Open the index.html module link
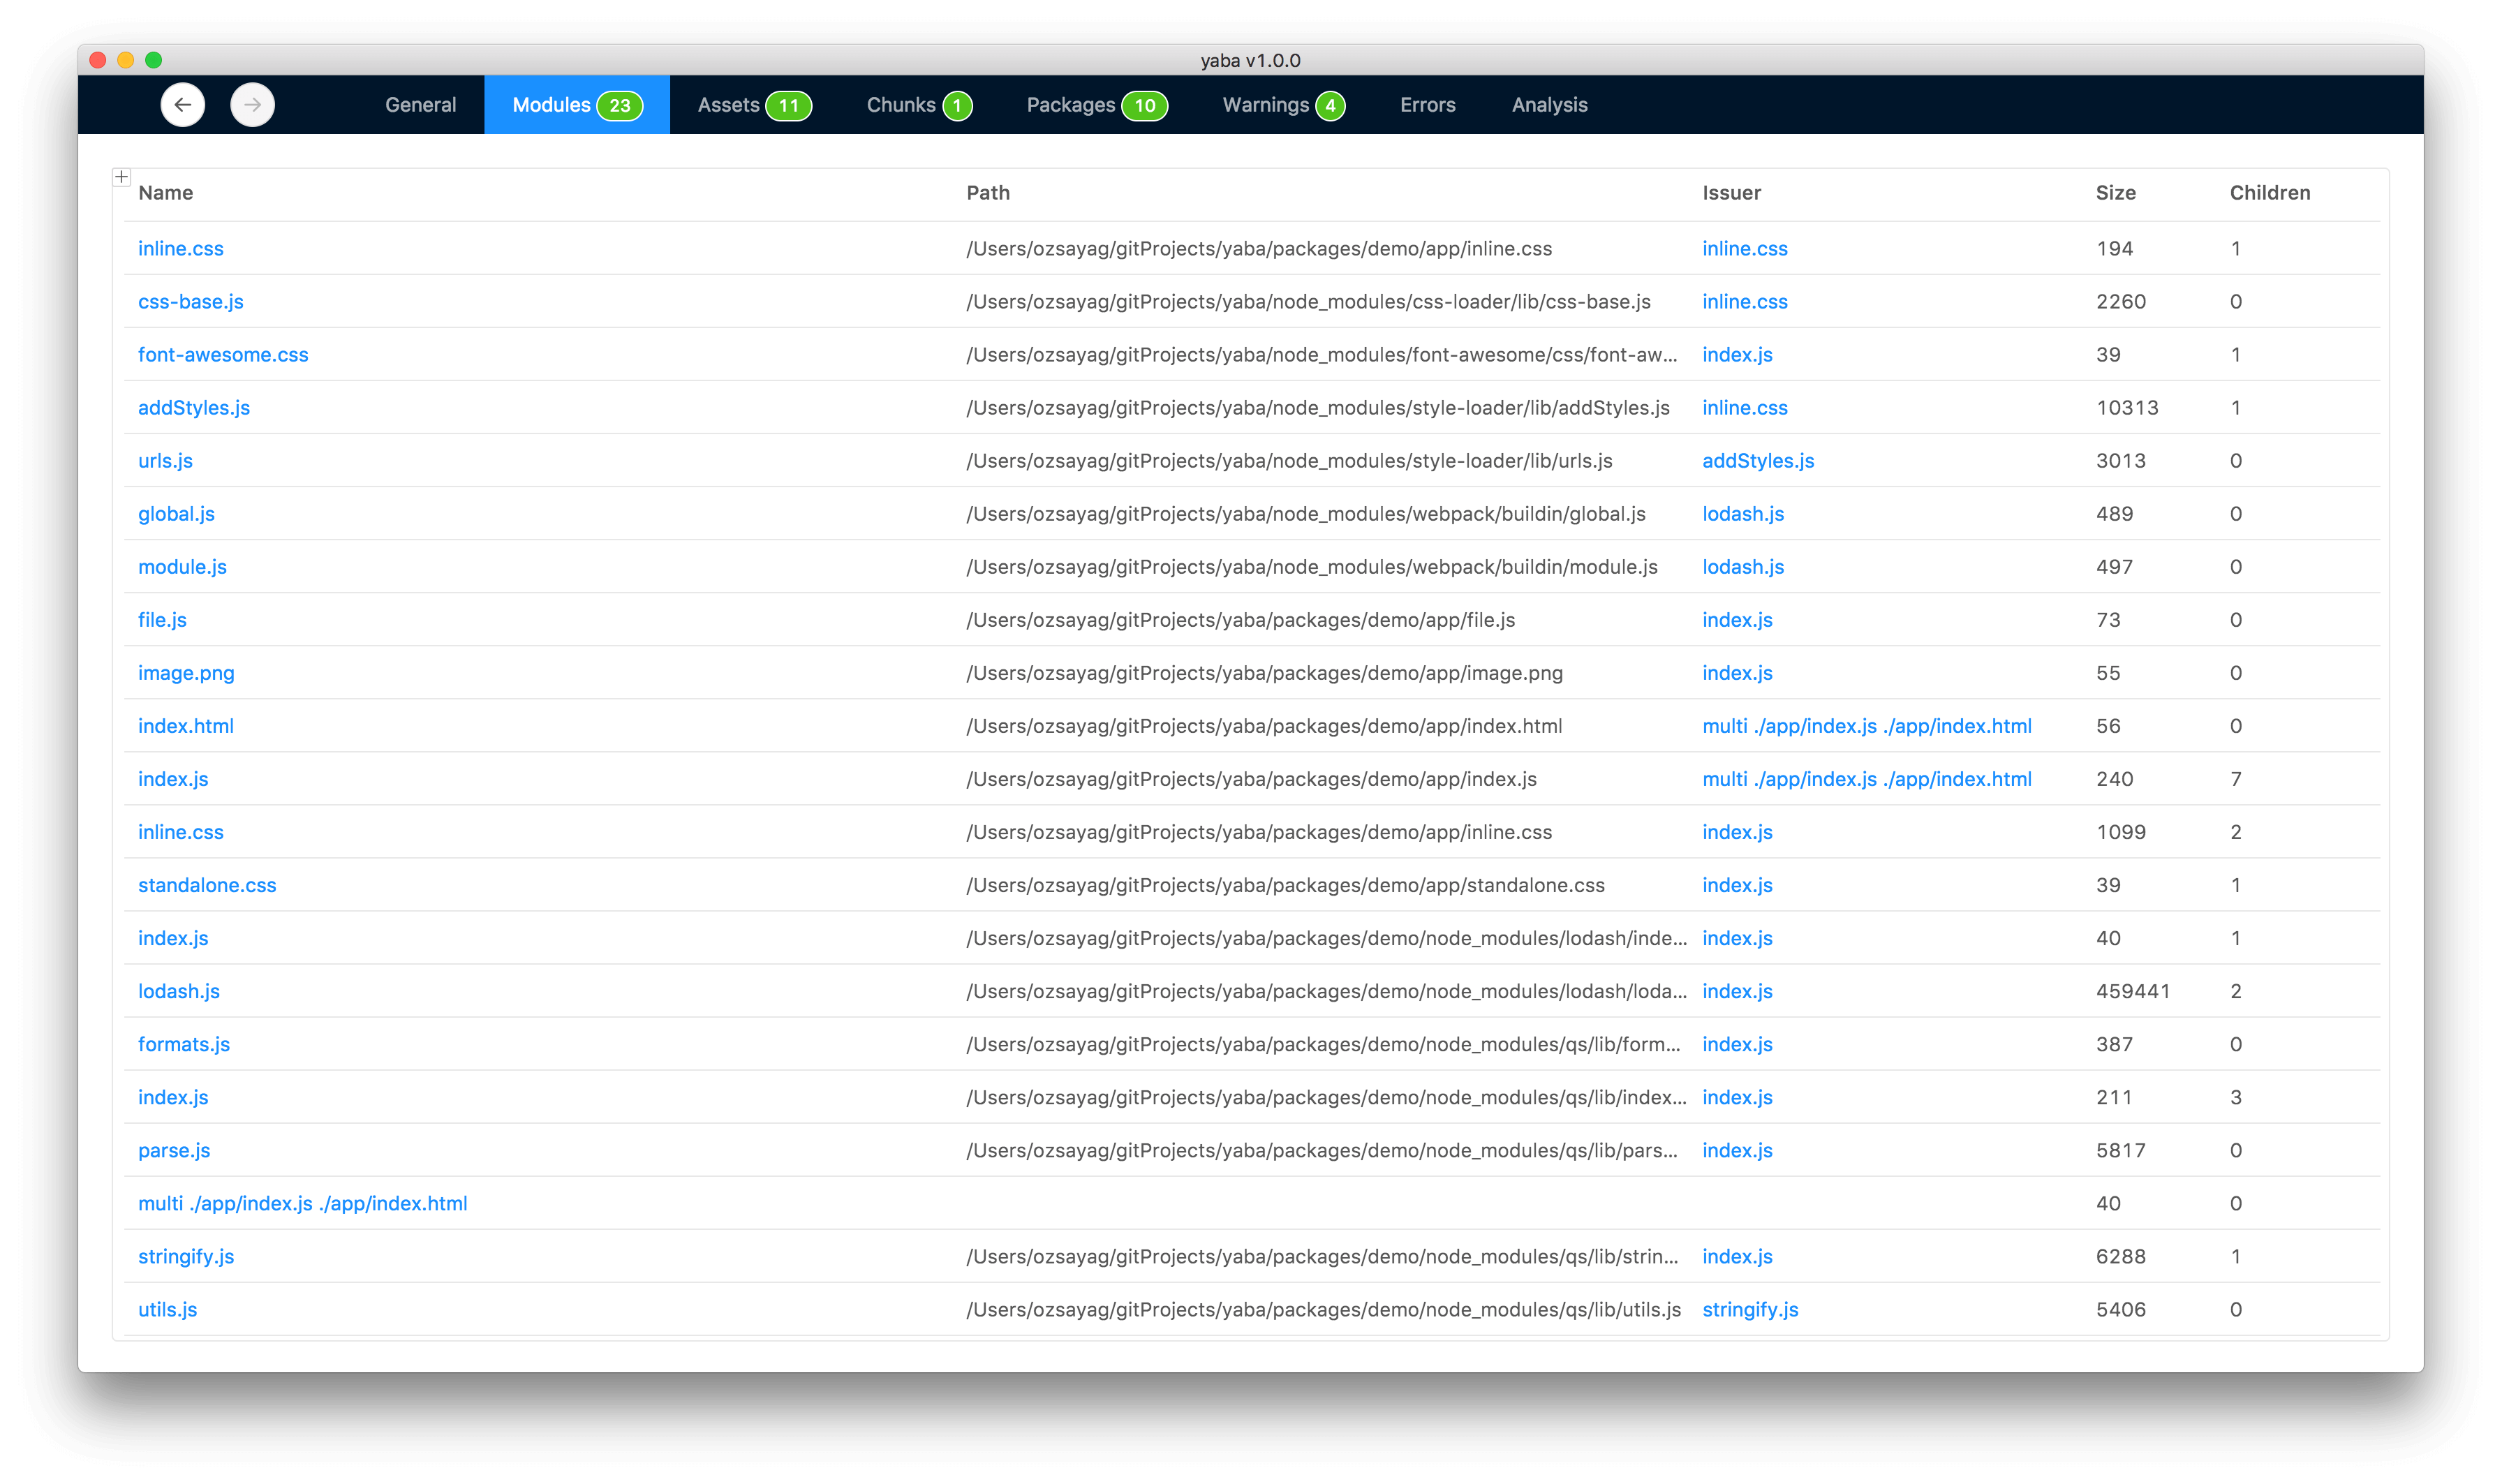The height and width of the screenshot is (1484, 2502). click(186, 726)
